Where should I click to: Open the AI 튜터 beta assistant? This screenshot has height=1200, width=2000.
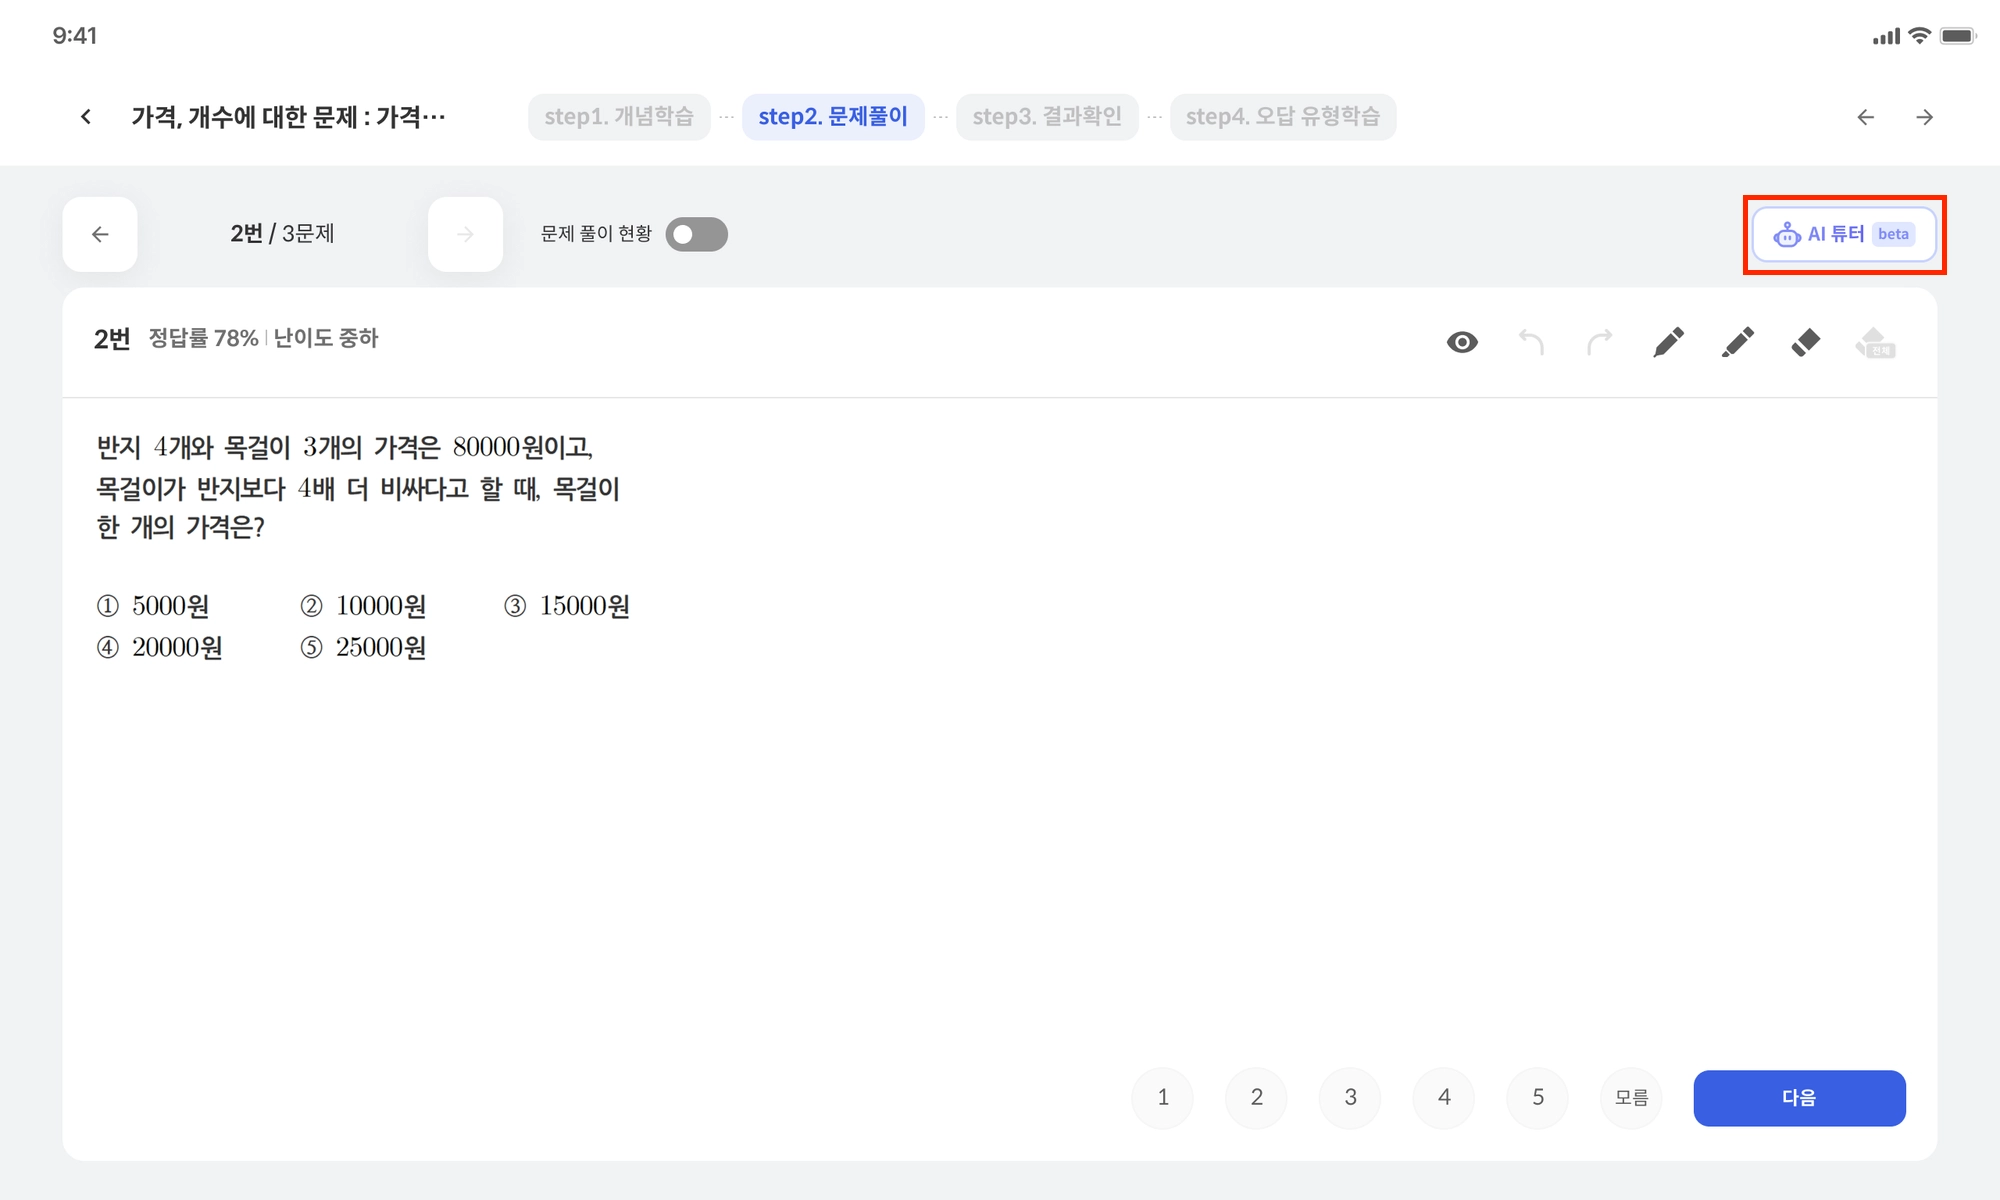(x=1844, y=234)
